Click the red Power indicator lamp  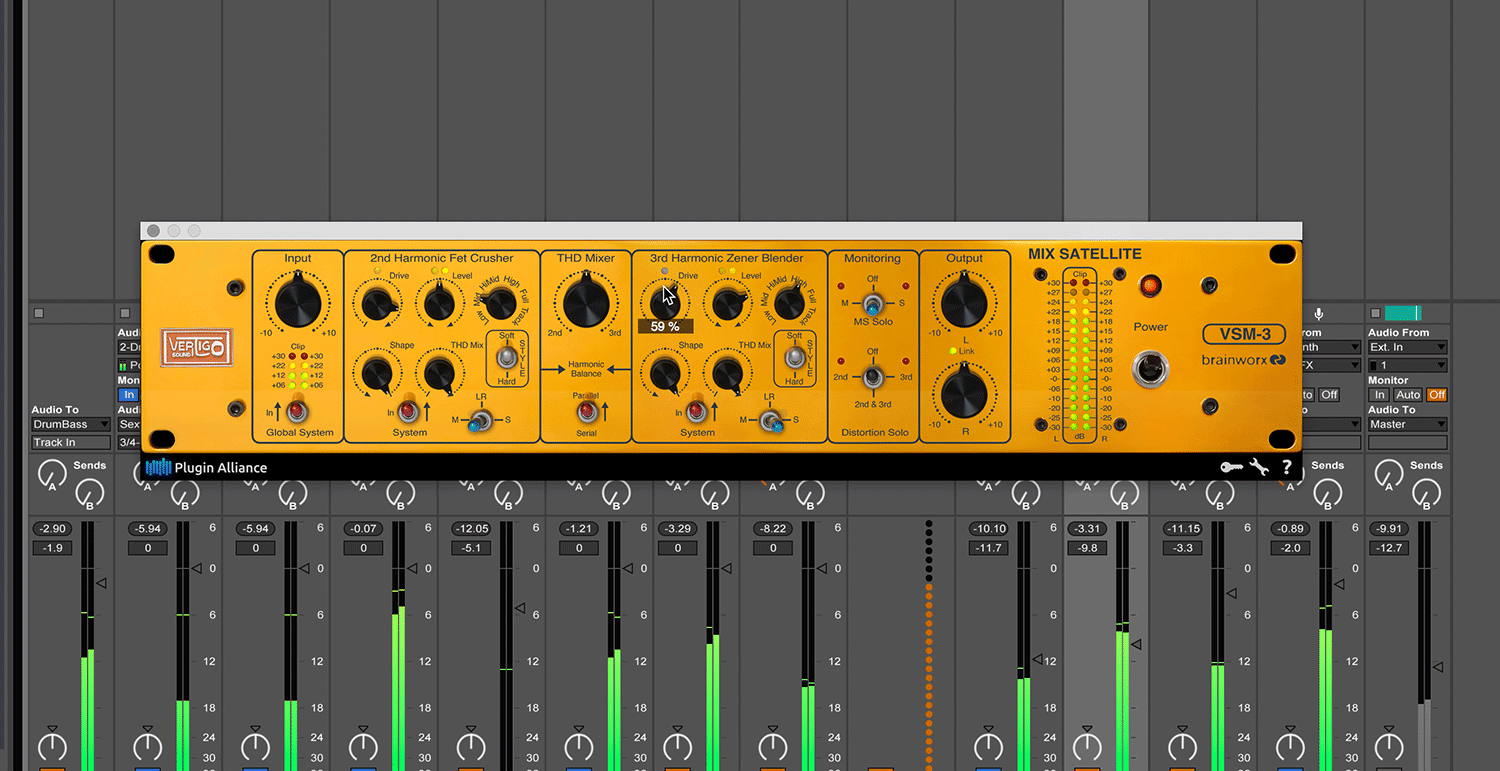[1151, 286]
